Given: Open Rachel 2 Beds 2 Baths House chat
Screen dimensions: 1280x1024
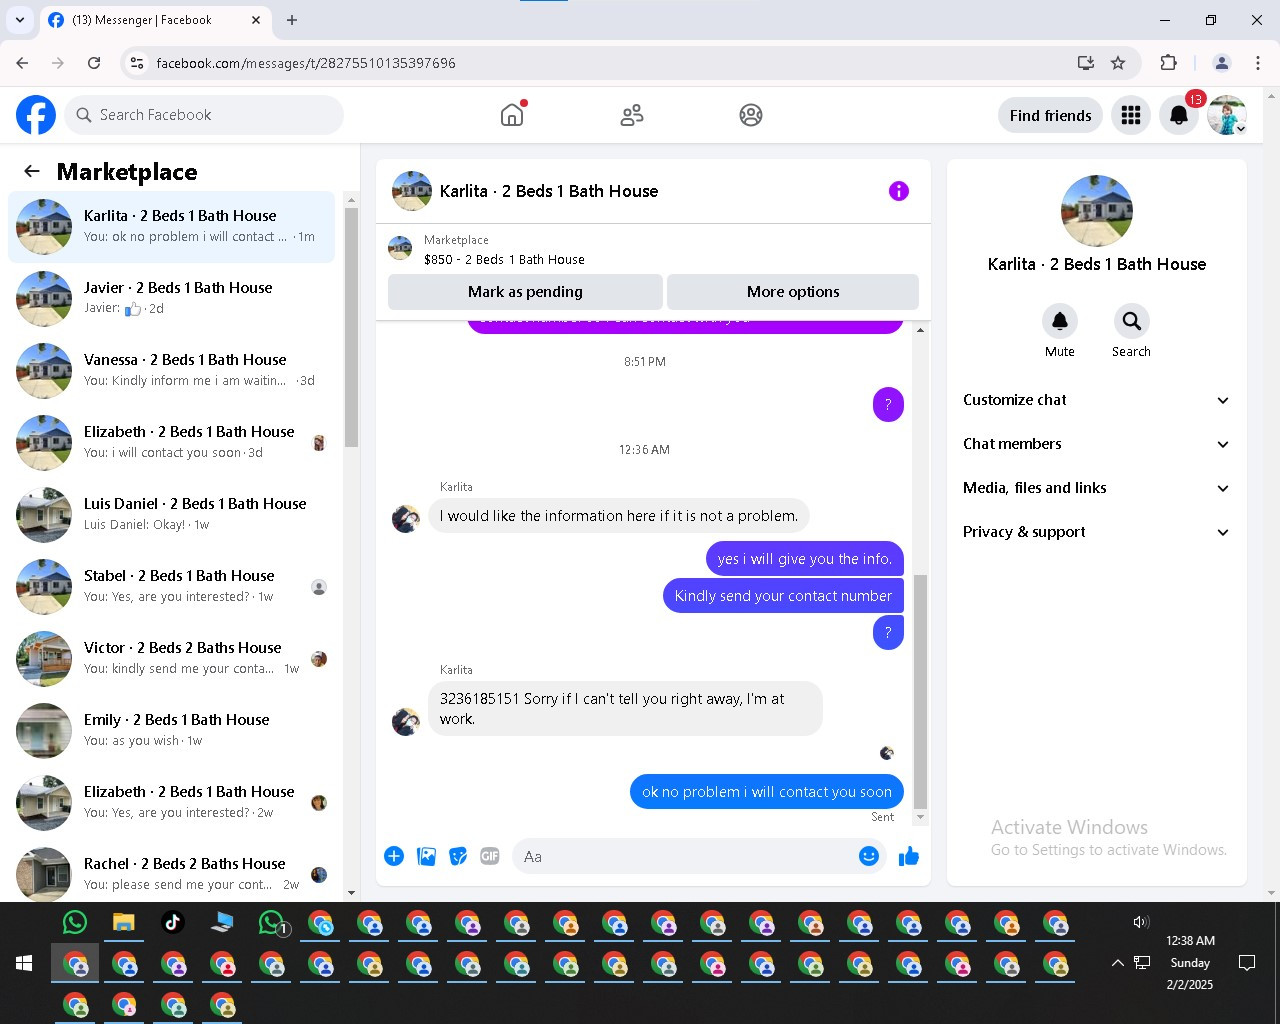Looking at the screenshot, I should [171, 874].
